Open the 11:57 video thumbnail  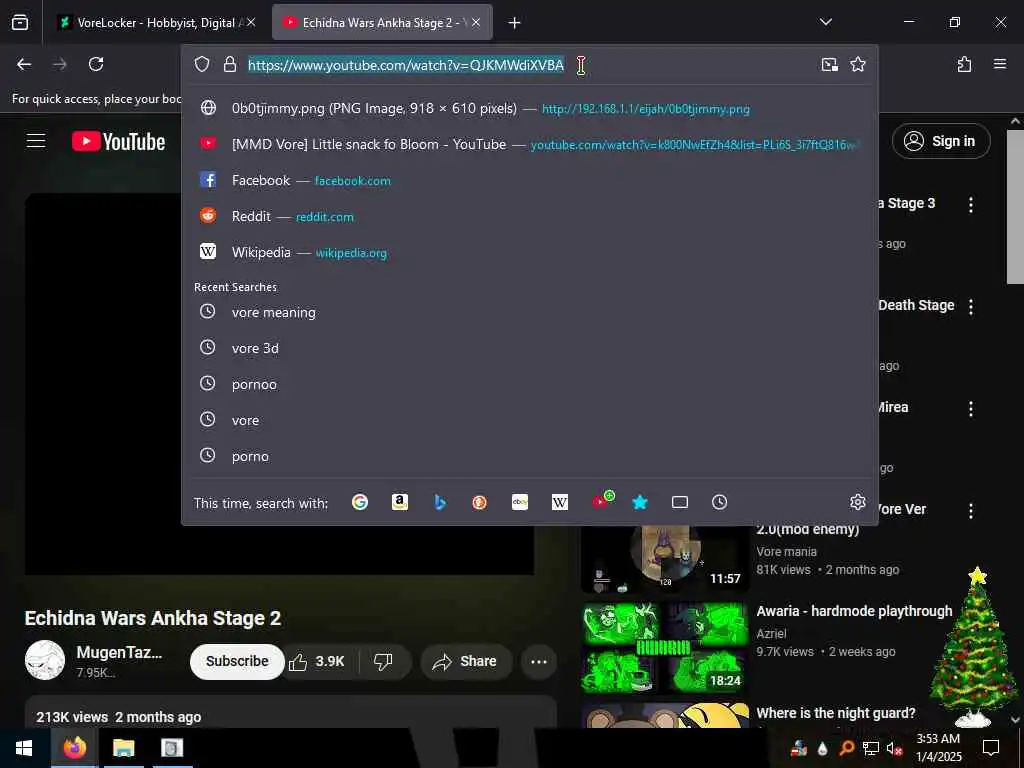[x=665, y=558]
